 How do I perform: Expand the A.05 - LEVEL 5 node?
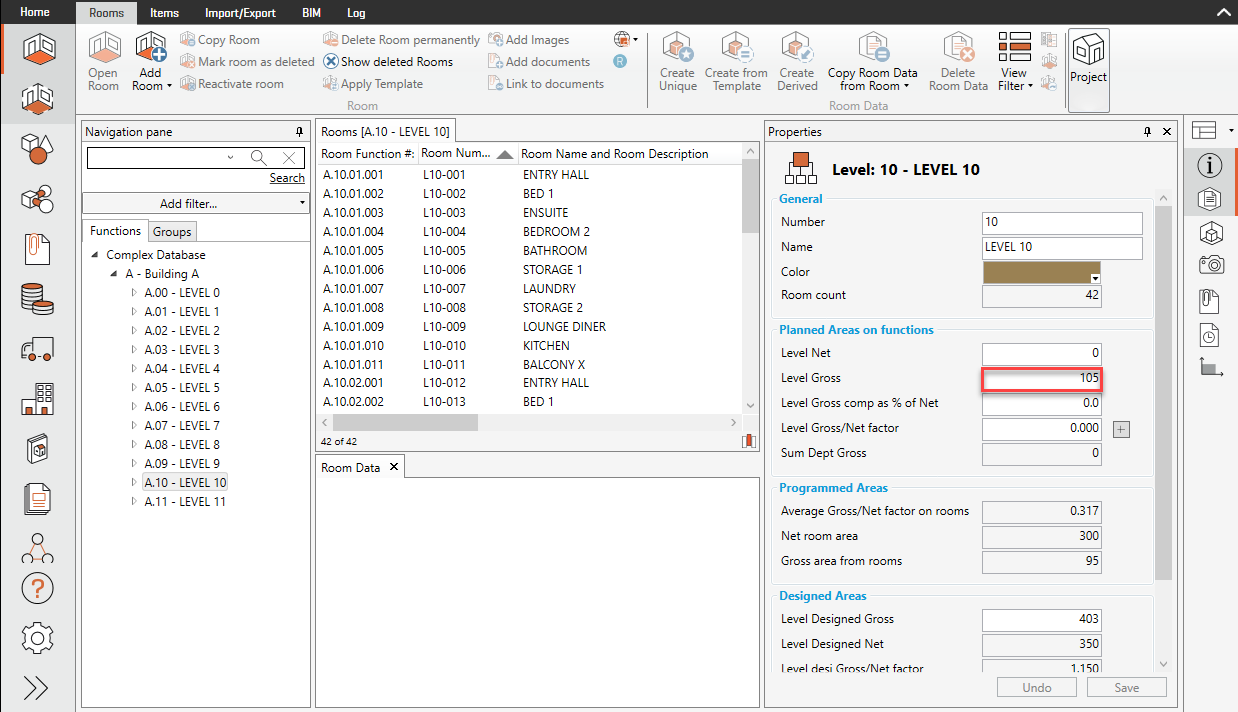pos(135,388)
